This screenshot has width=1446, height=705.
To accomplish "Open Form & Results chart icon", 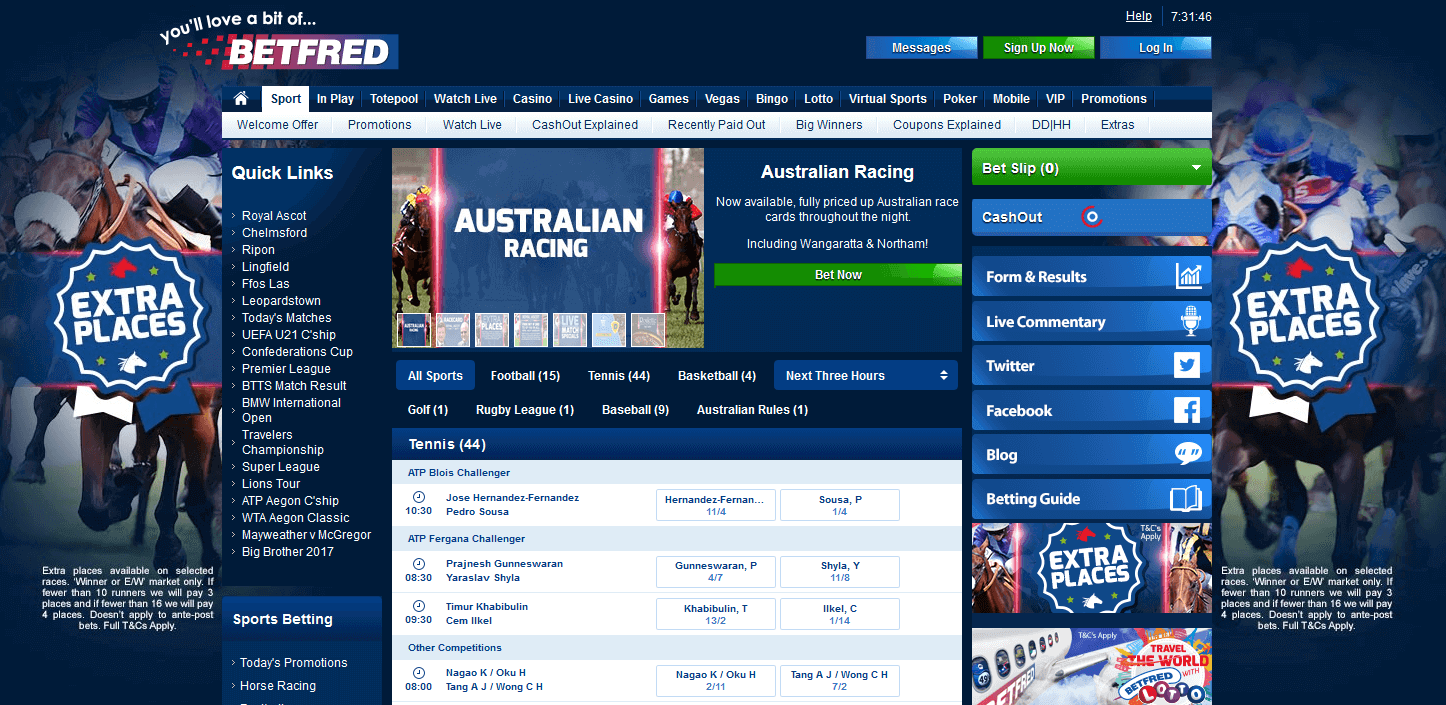I will pyautogui.click(x=1189, y=276).
